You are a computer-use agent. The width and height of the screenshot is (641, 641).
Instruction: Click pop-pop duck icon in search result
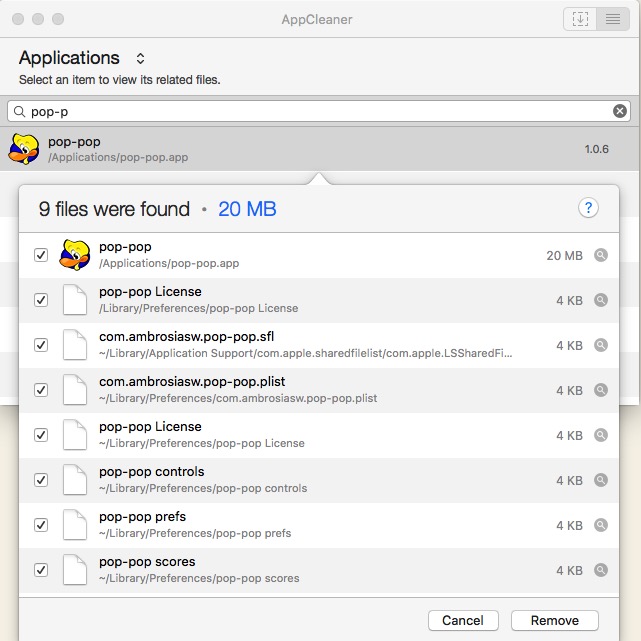pyautogui.click(x=24, y=149)
